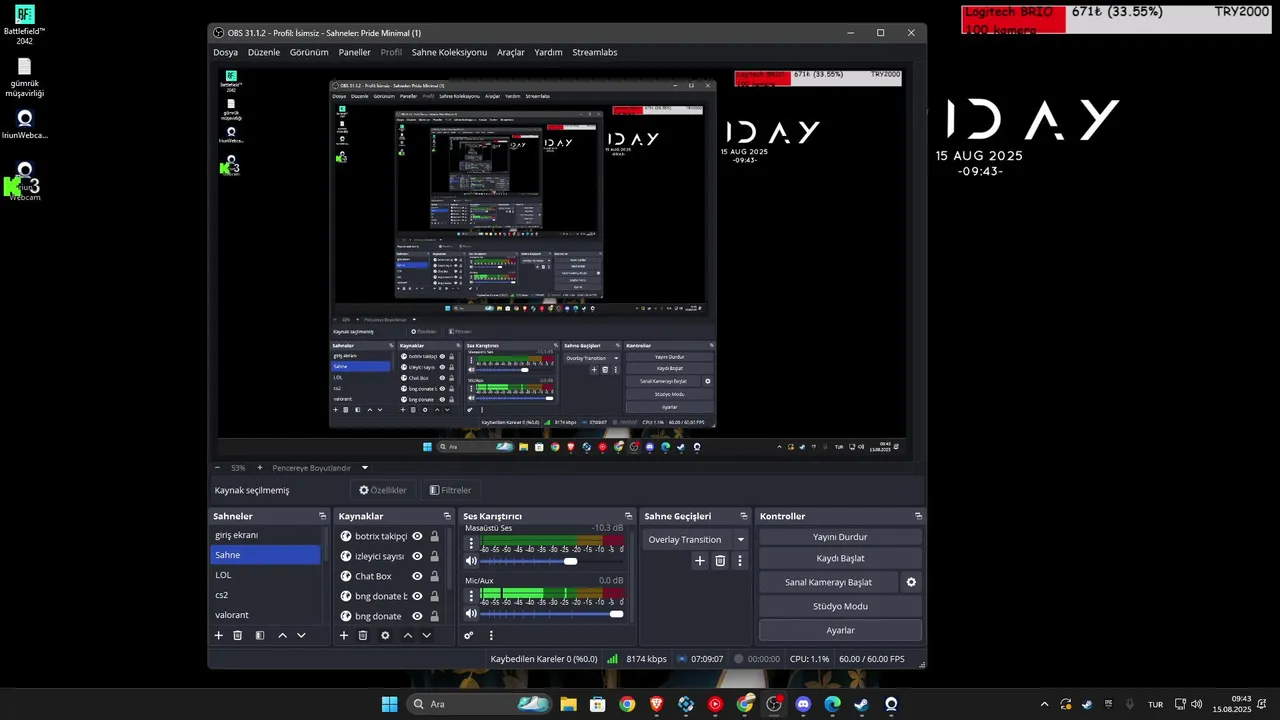
Task: Zoom in preview with plus icon
Action: 260,467
